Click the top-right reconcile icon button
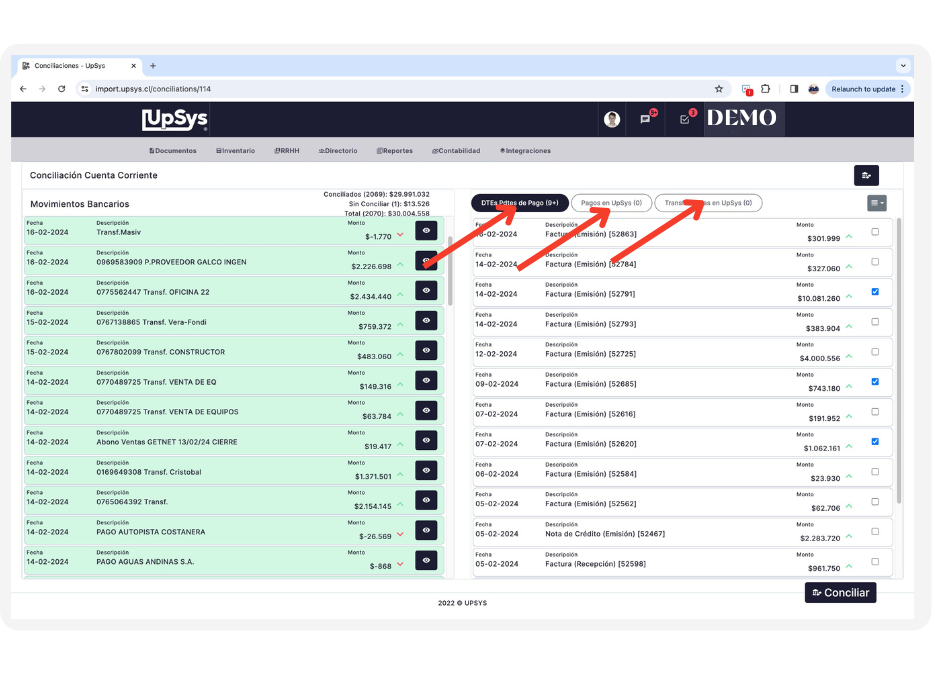The width and height of the screenshot is (940, 688). (866, 176)
